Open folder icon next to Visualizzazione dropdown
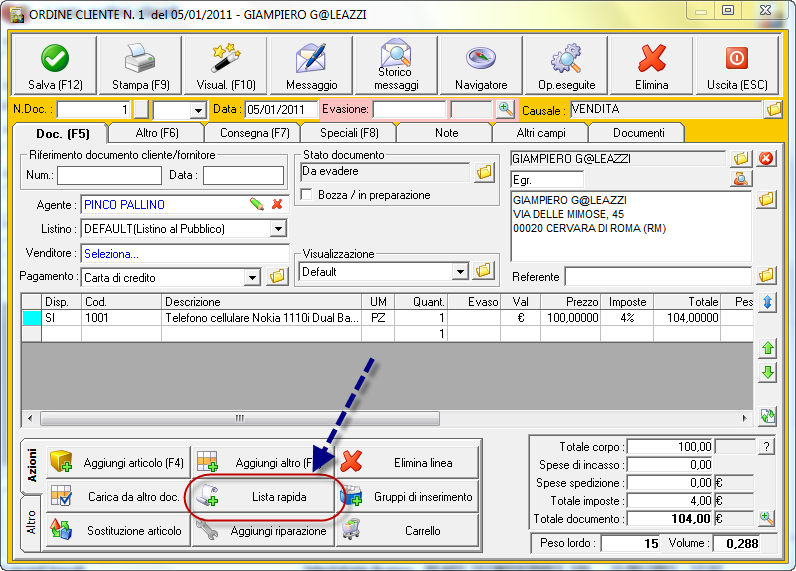This screenshot has width=796, height=571. pos(483,271)
